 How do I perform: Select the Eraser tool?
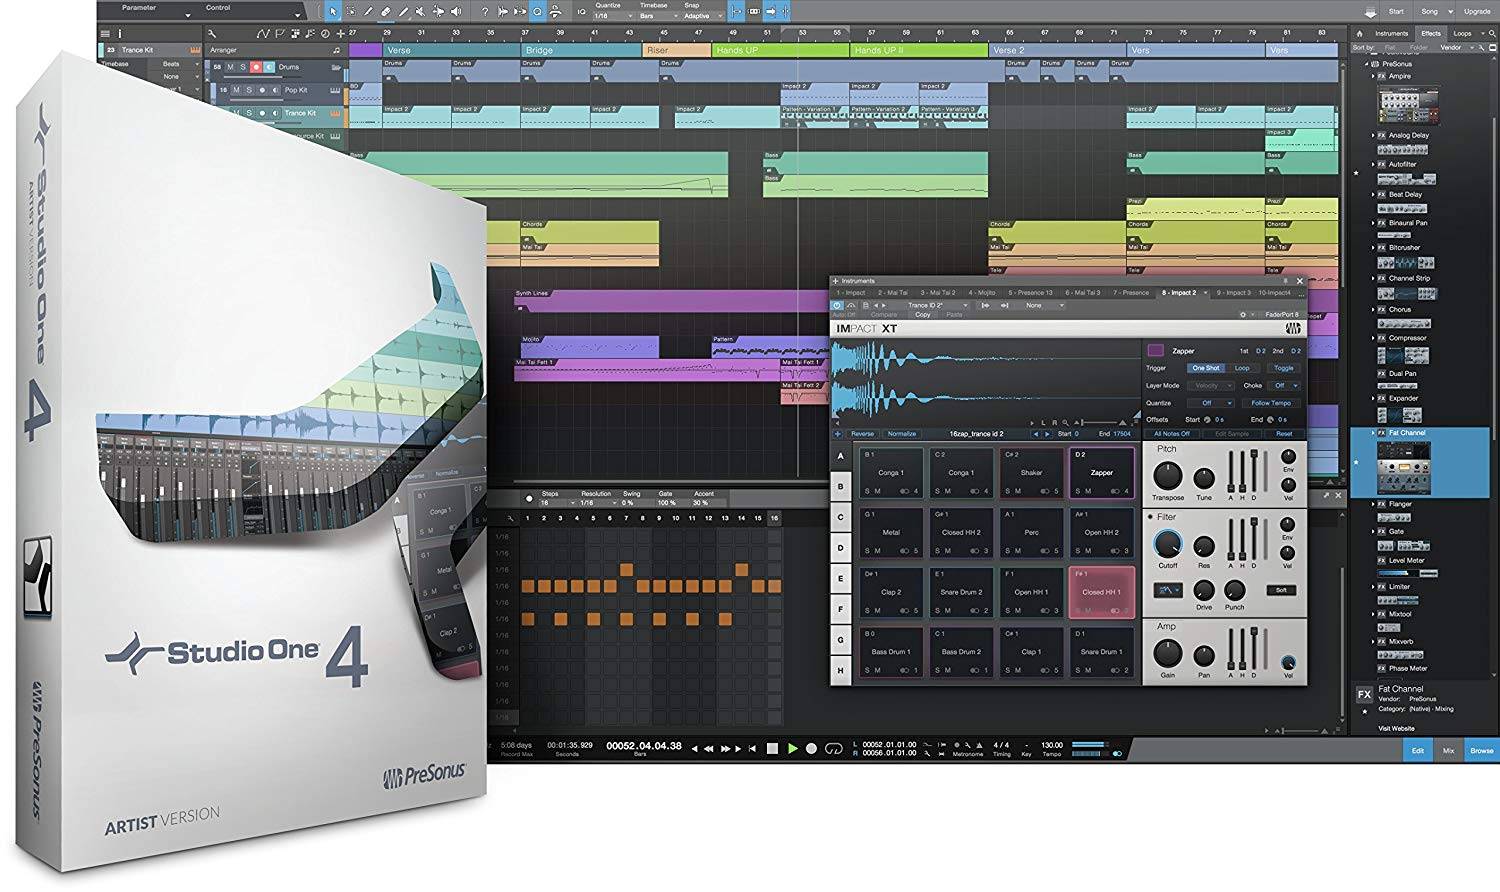pyautogui.click(x=386, y=12)
